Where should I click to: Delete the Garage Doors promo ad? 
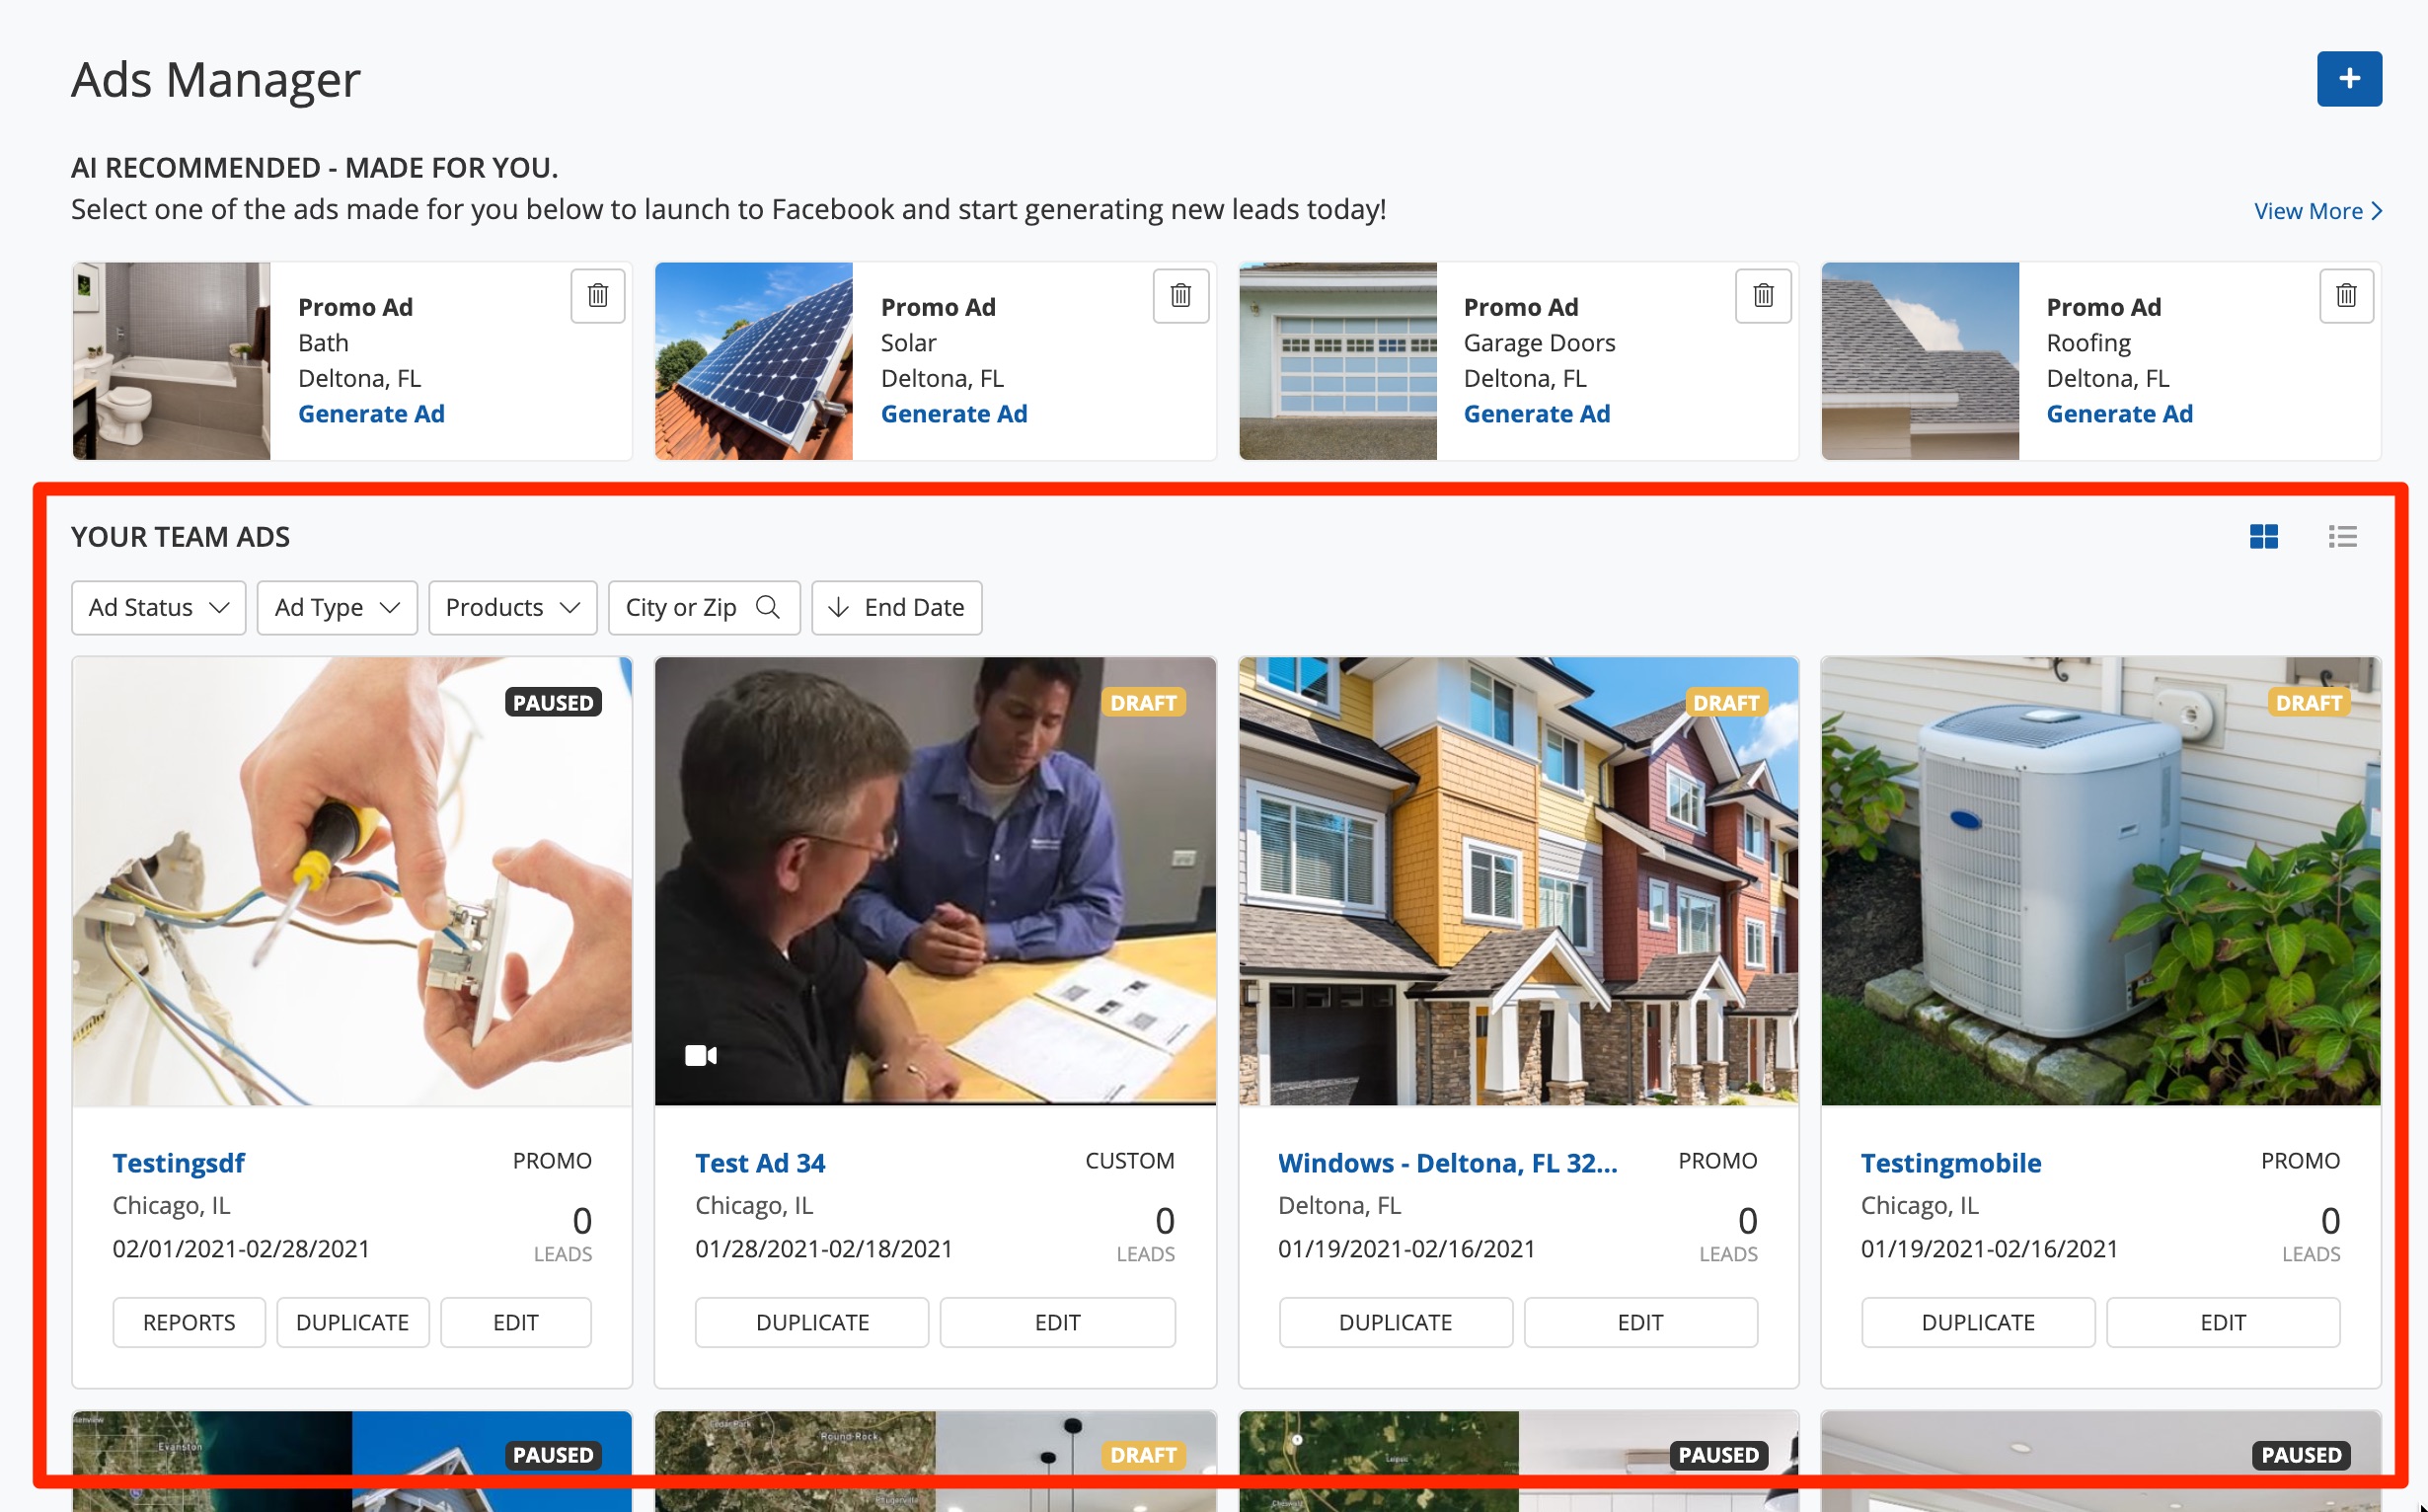pos(1762,295)
